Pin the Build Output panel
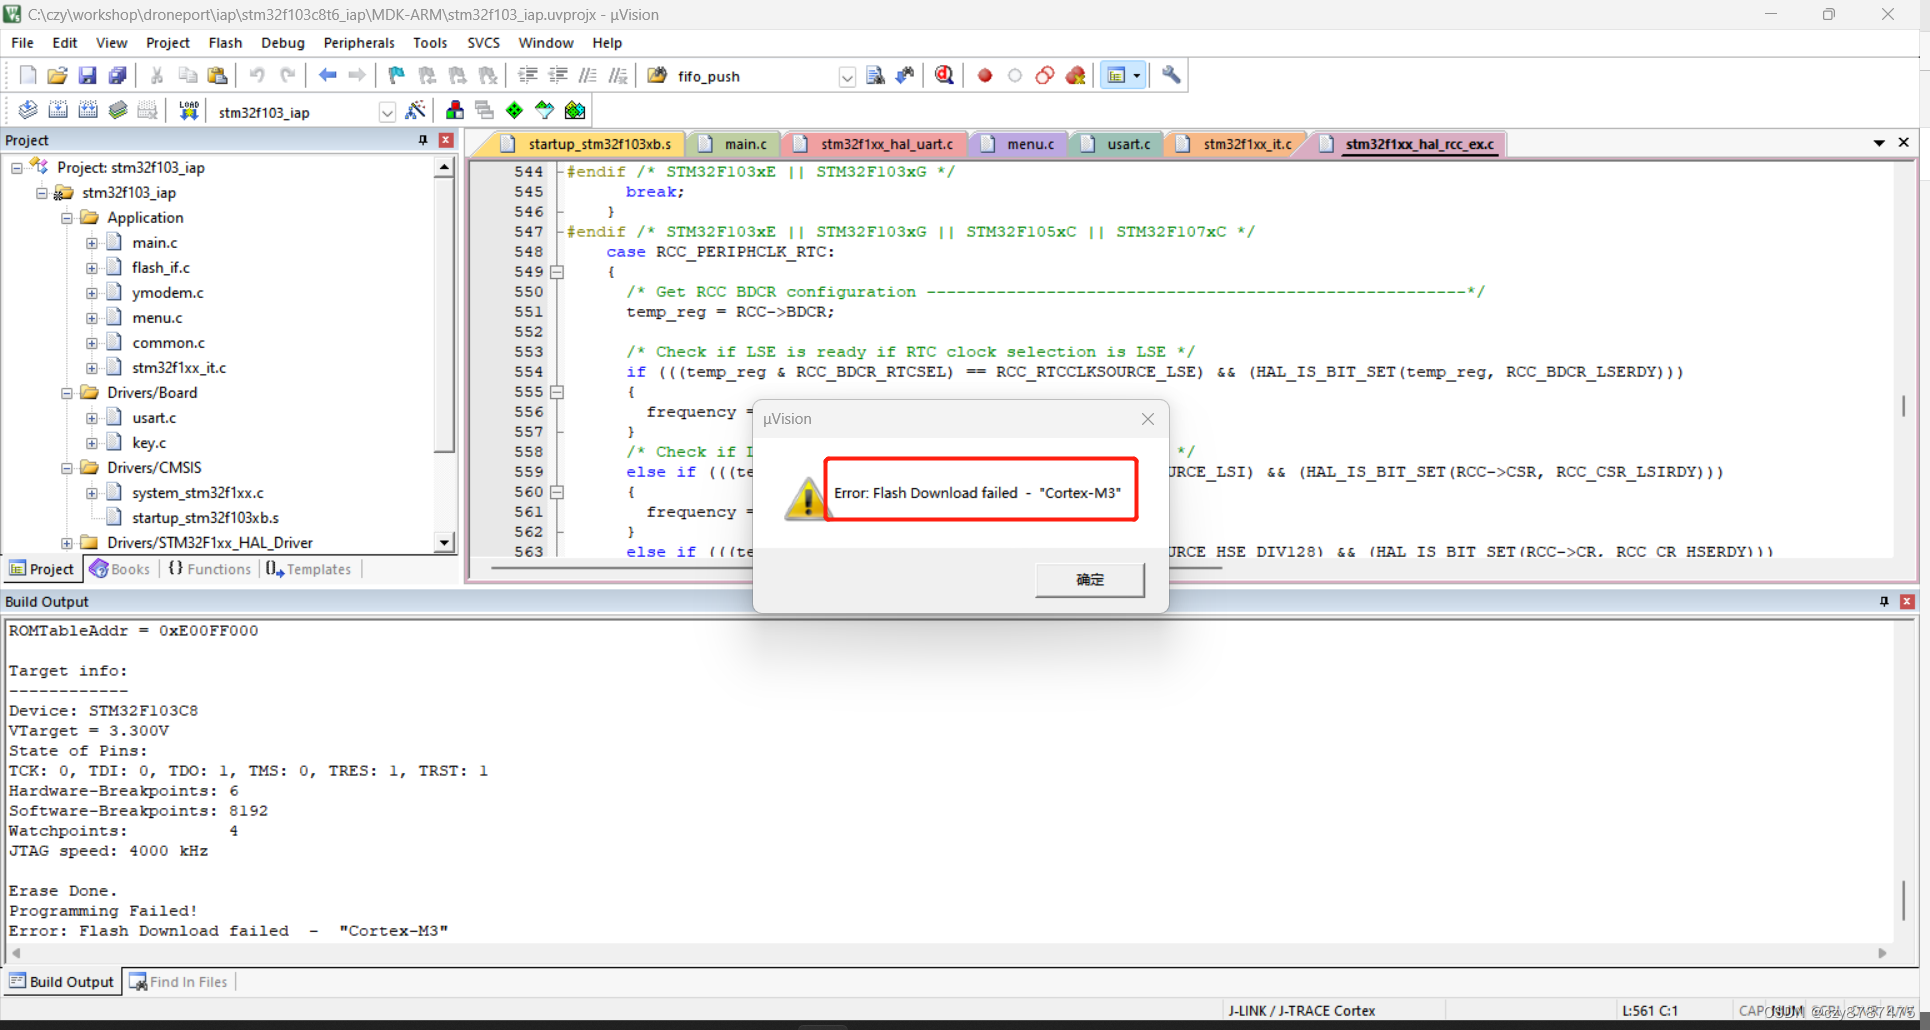Screen dimensions: 1930x1030 (x=1884, y=601)
